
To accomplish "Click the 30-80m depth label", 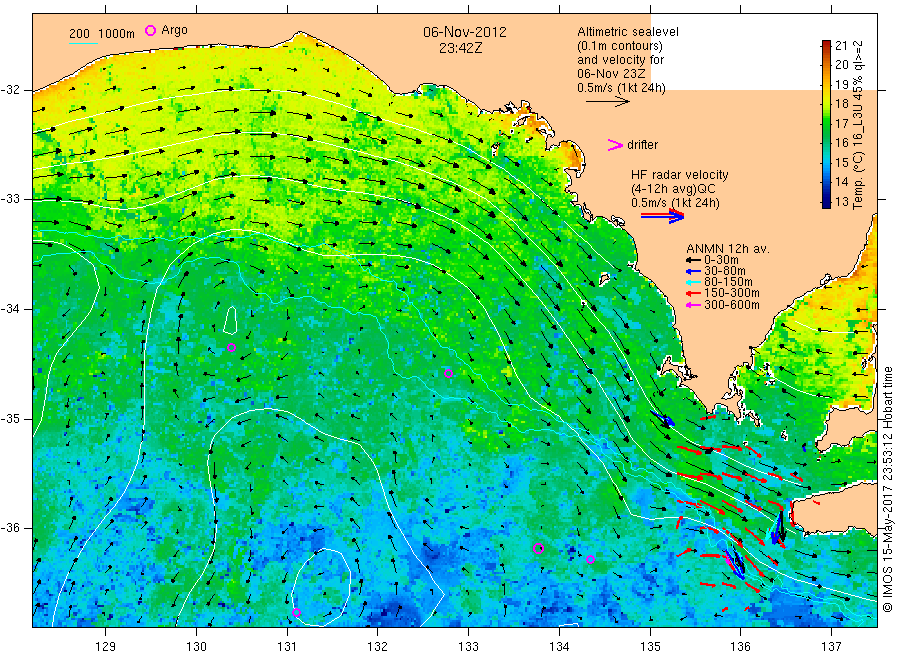I will (x=724, y=271).
